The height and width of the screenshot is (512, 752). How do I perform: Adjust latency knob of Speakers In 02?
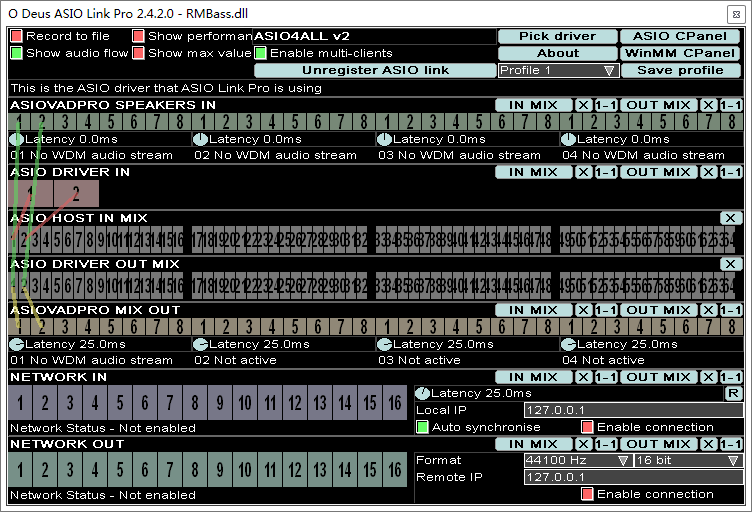click(x=200, y=140)
